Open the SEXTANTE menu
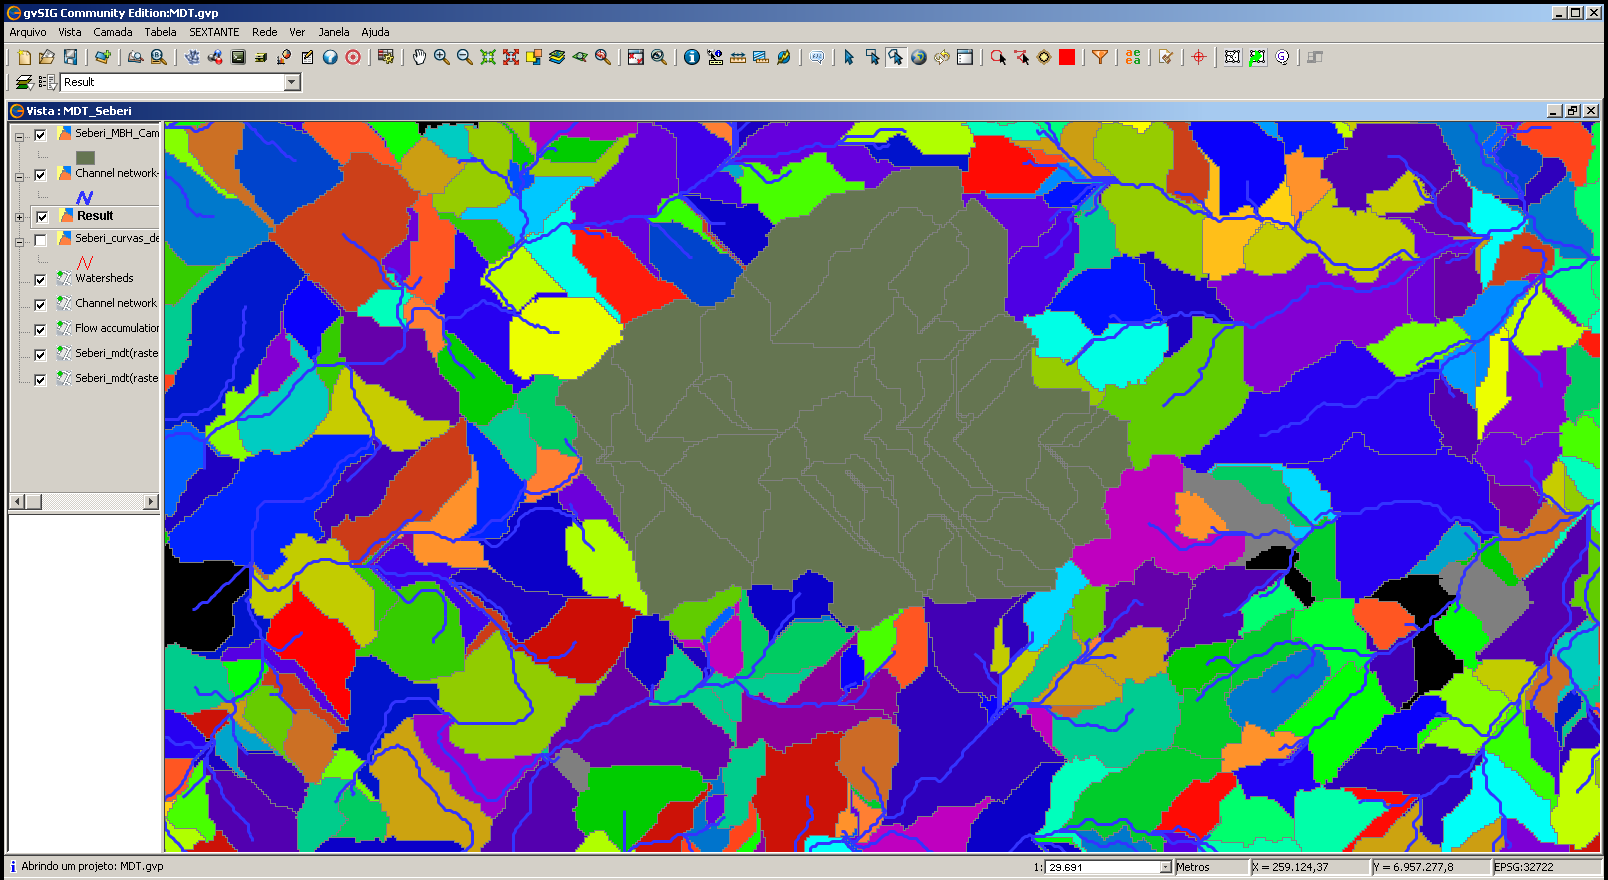Viewport: 1608px width, 880px height. pos(214,32)
